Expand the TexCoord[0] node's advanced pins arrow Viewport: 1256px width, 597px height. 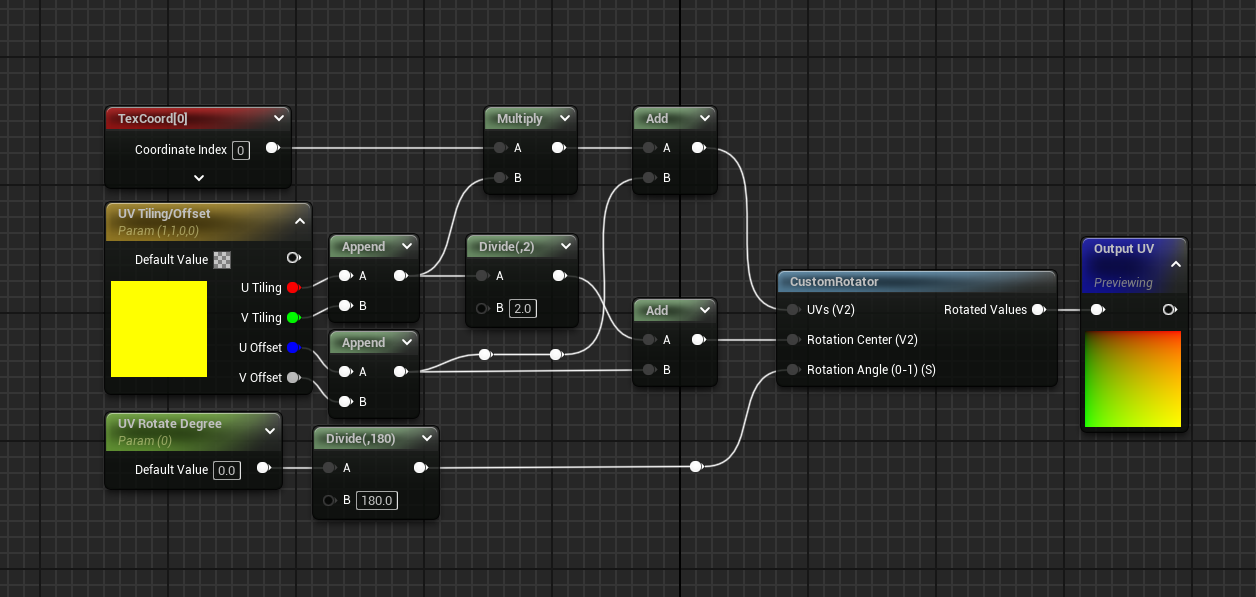199,178
